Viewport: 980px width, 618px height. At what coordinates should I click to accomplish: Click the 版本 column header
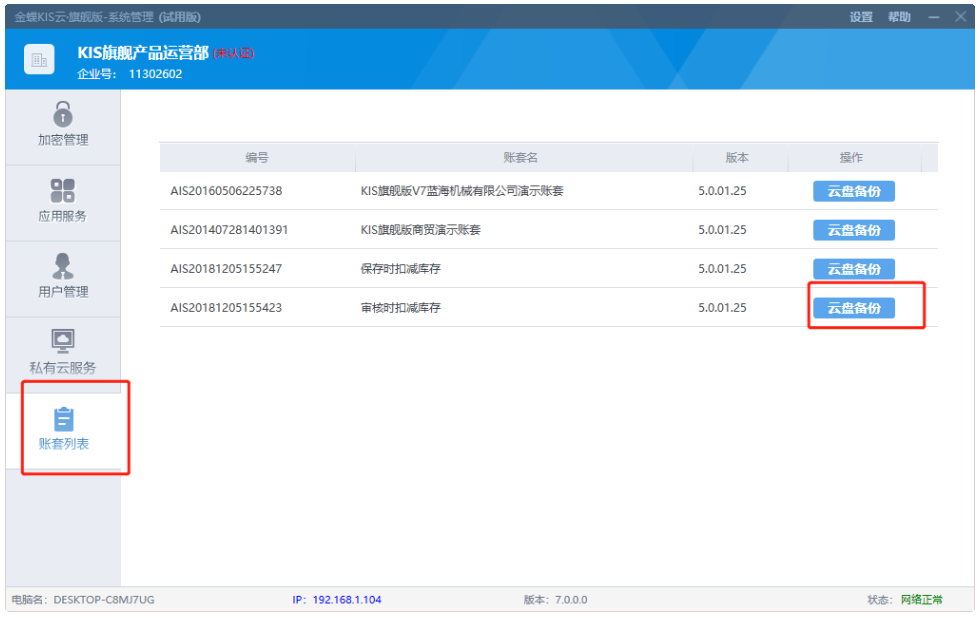737,158
